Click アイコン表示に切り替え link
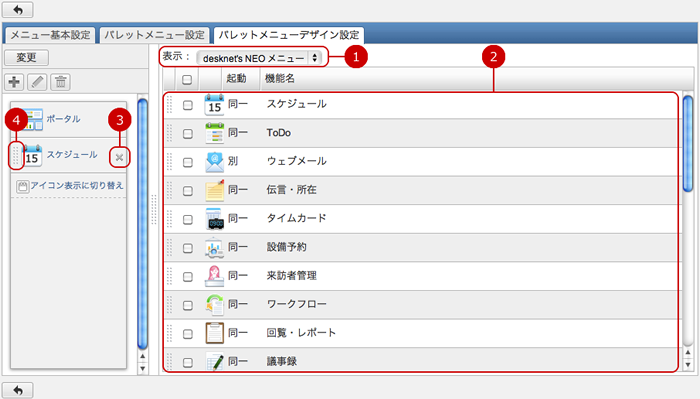This screenshot has width=700, height=399. [77, 185]
